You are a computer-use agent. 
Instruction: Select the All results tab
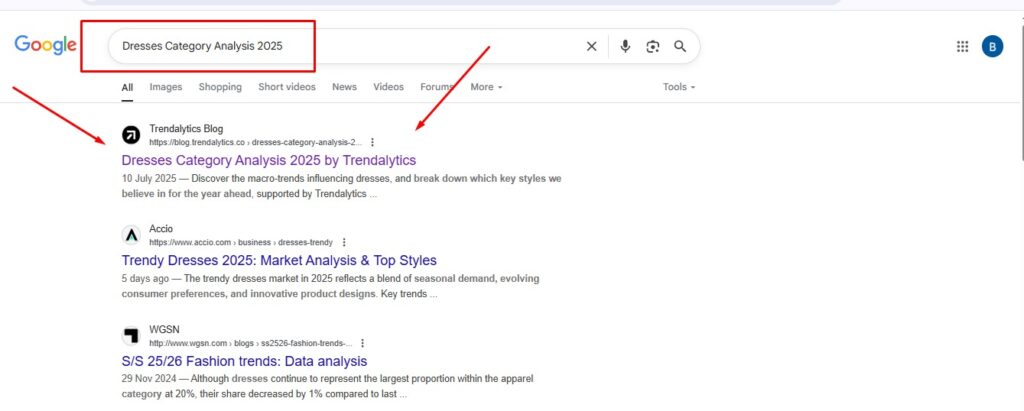(127, 87)
